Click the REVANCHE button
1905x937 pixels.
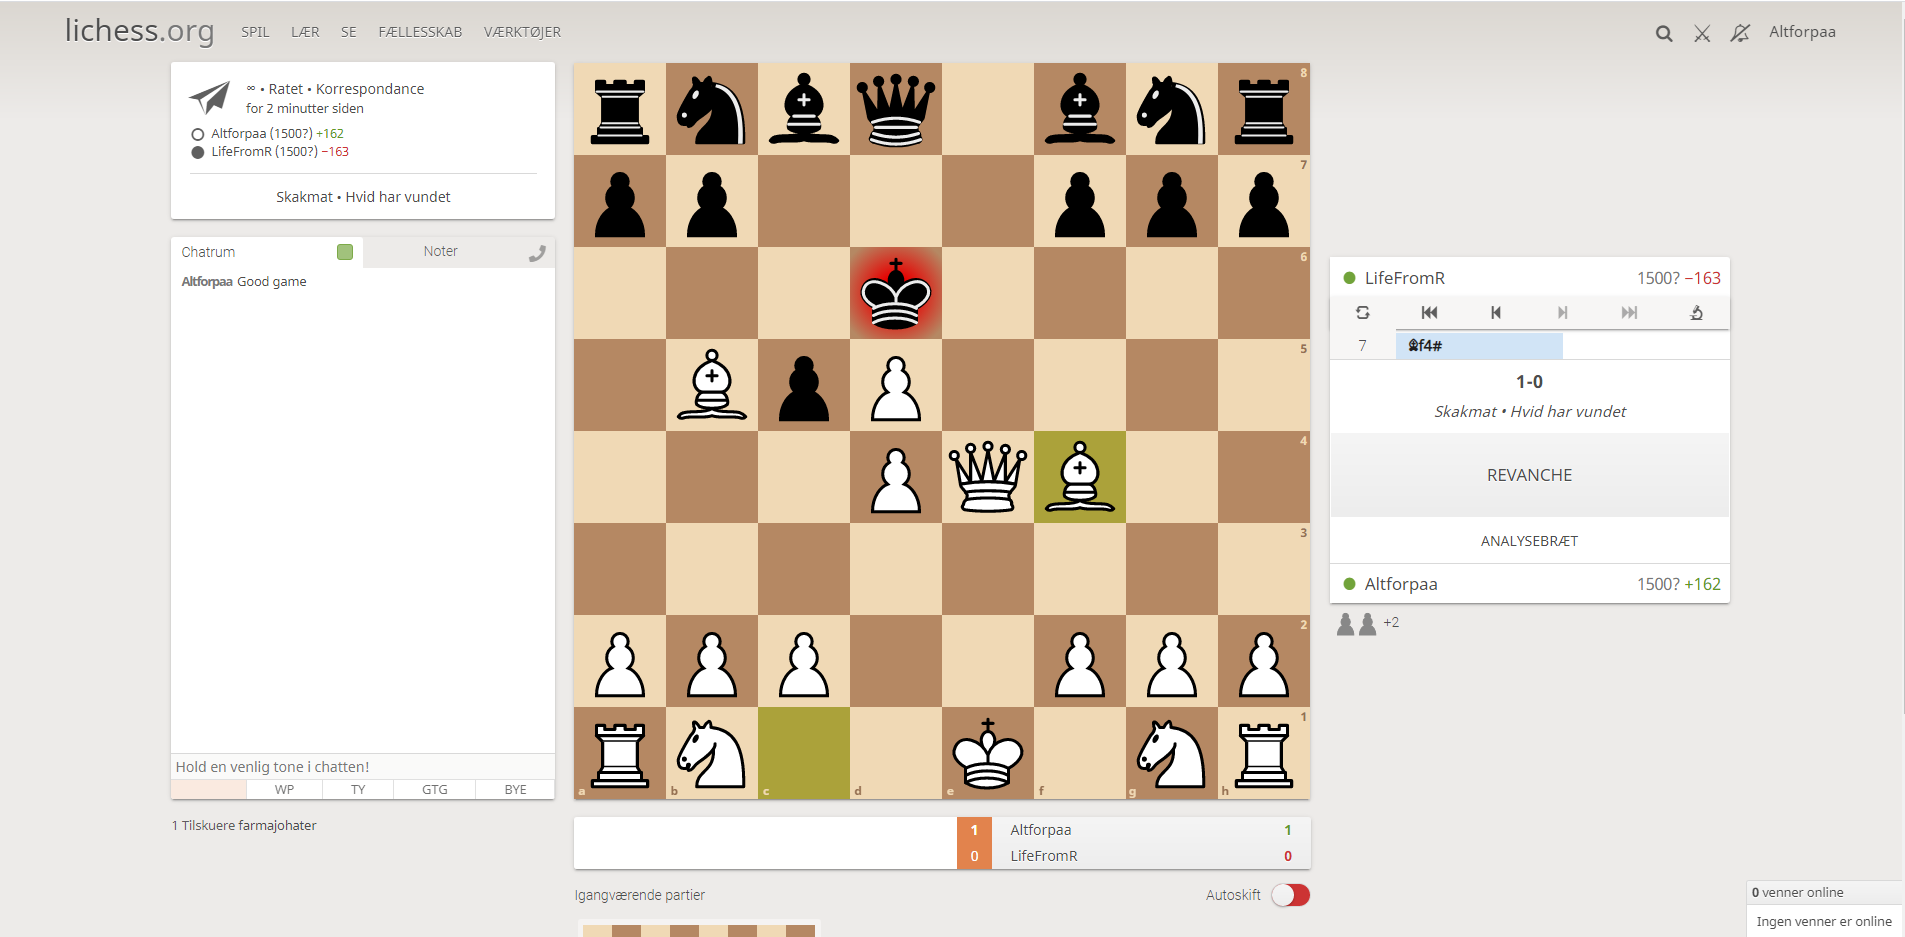[1529, 475]
